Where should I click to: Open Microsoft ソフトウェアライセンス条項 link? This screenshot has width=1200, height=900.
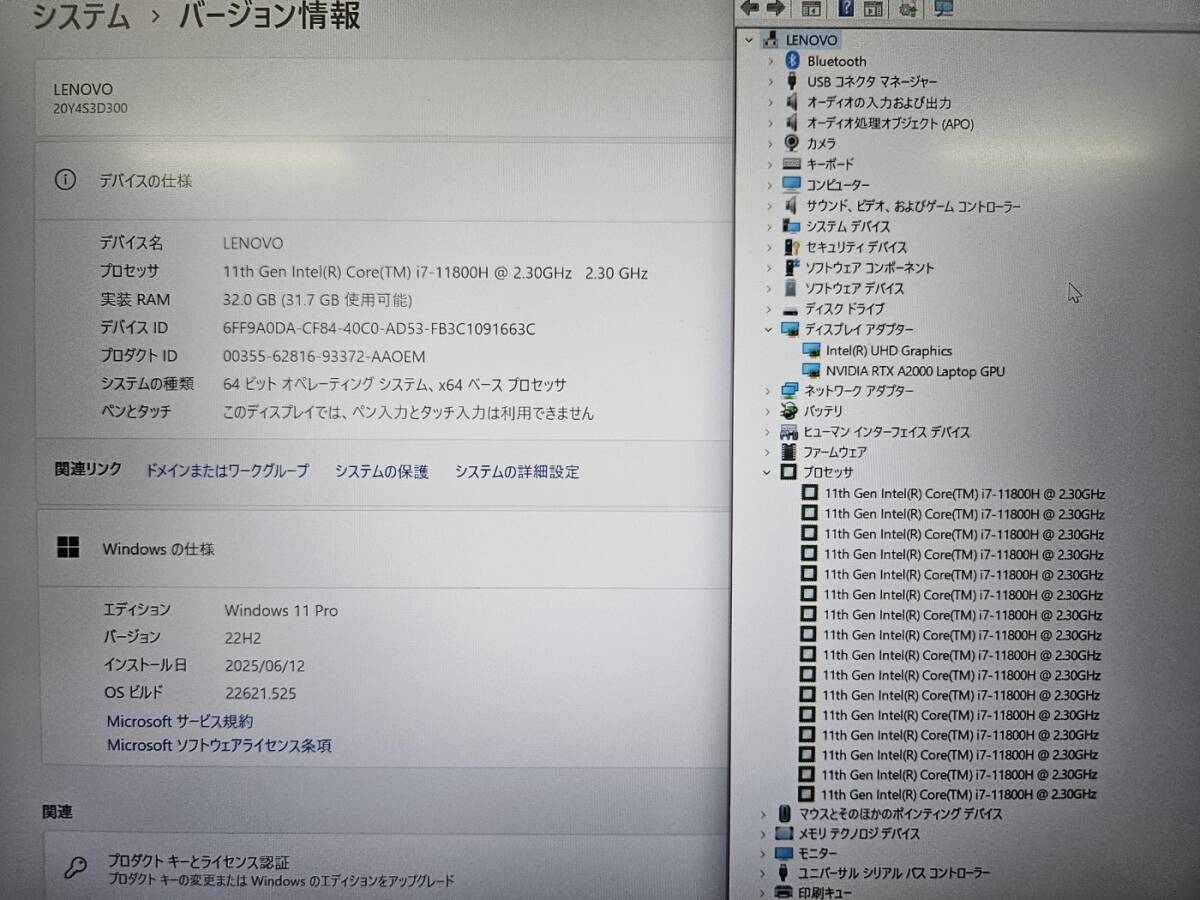pyautogui.click(x=219, y=745)
